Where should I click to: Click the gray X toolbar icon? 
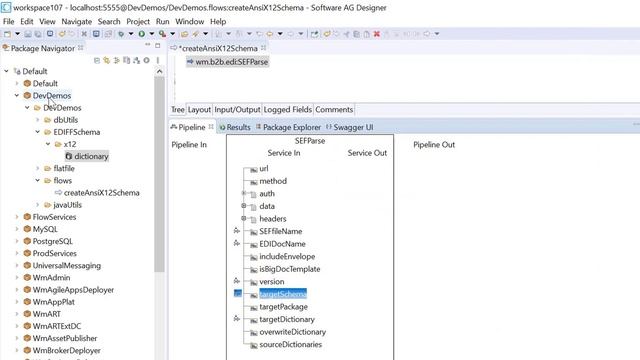84,34
